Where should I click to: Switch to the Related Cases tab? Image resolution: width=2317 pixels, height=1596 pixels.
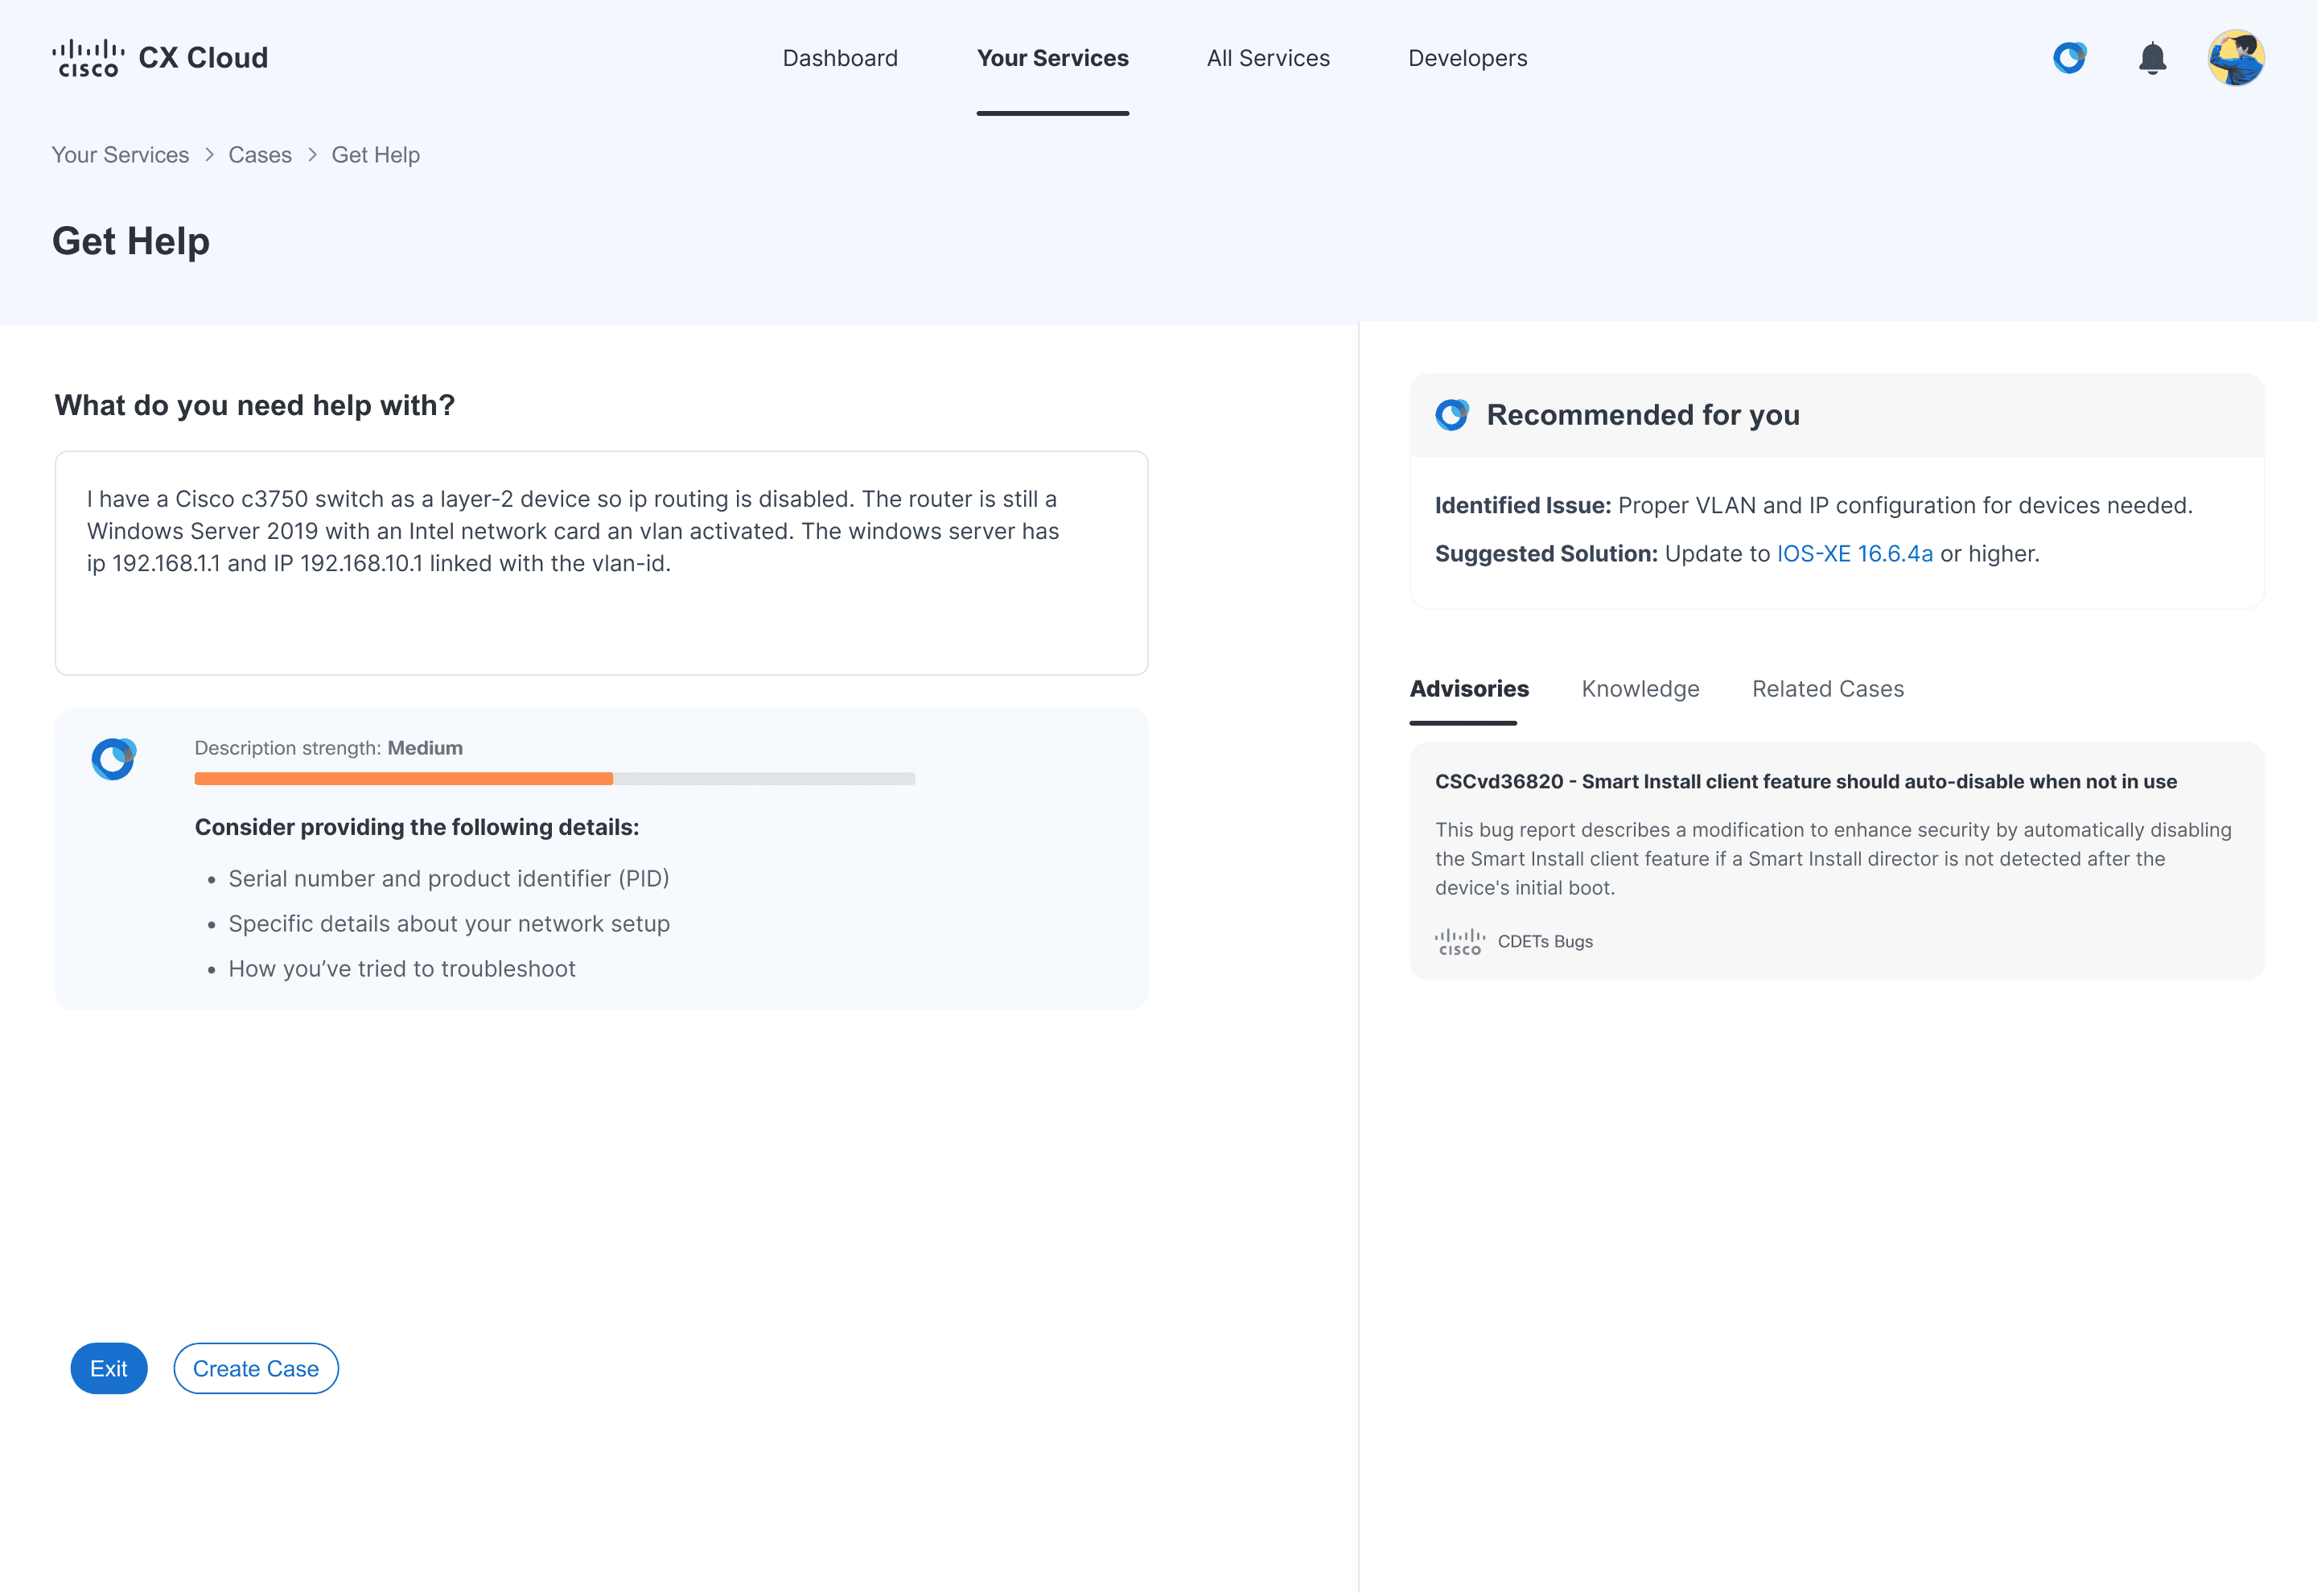pos(1827,689)
